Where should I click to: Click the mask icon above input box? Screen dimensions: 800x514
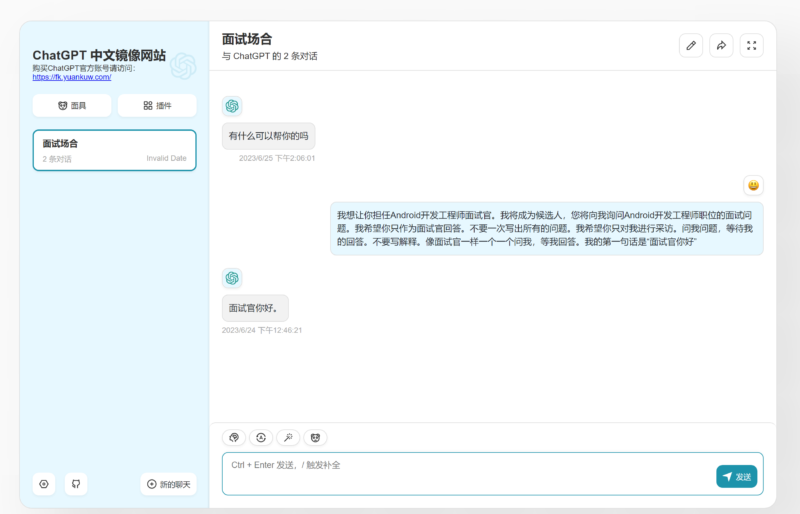(315, 437)
